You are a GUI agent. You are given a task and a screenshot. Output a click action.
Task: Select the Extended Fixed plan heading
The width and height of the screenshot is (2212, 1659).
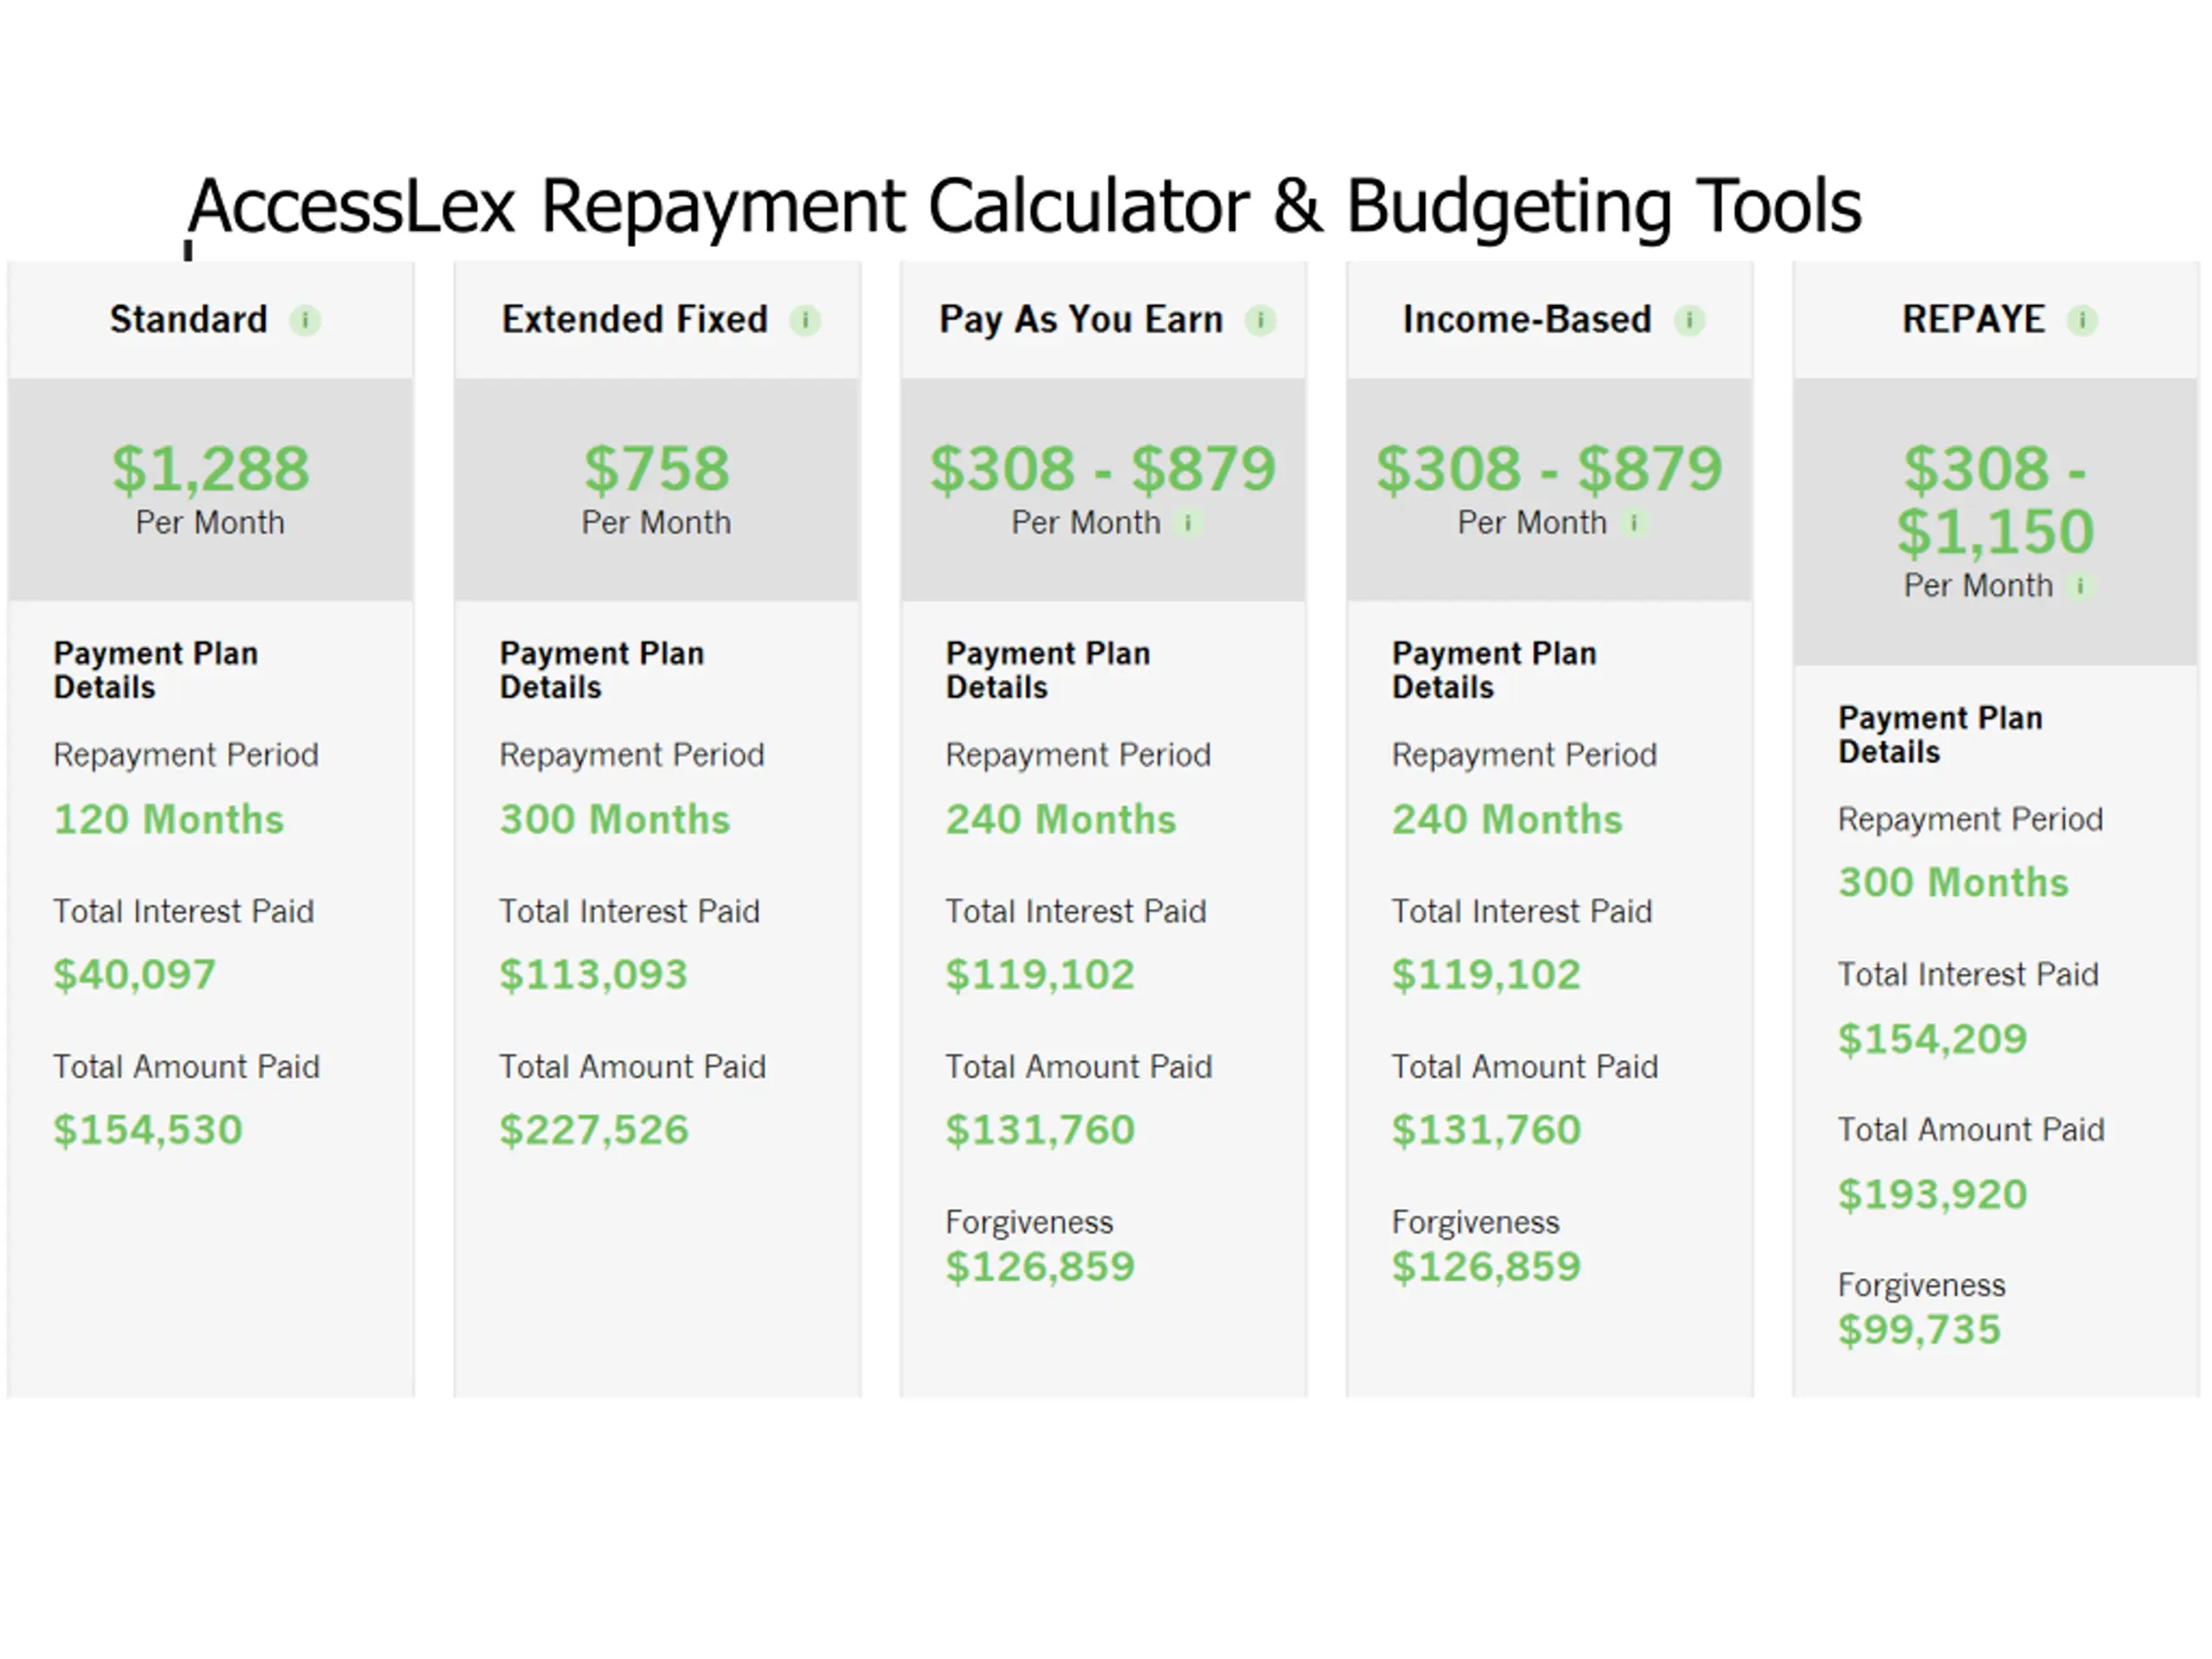pos(635,320)
